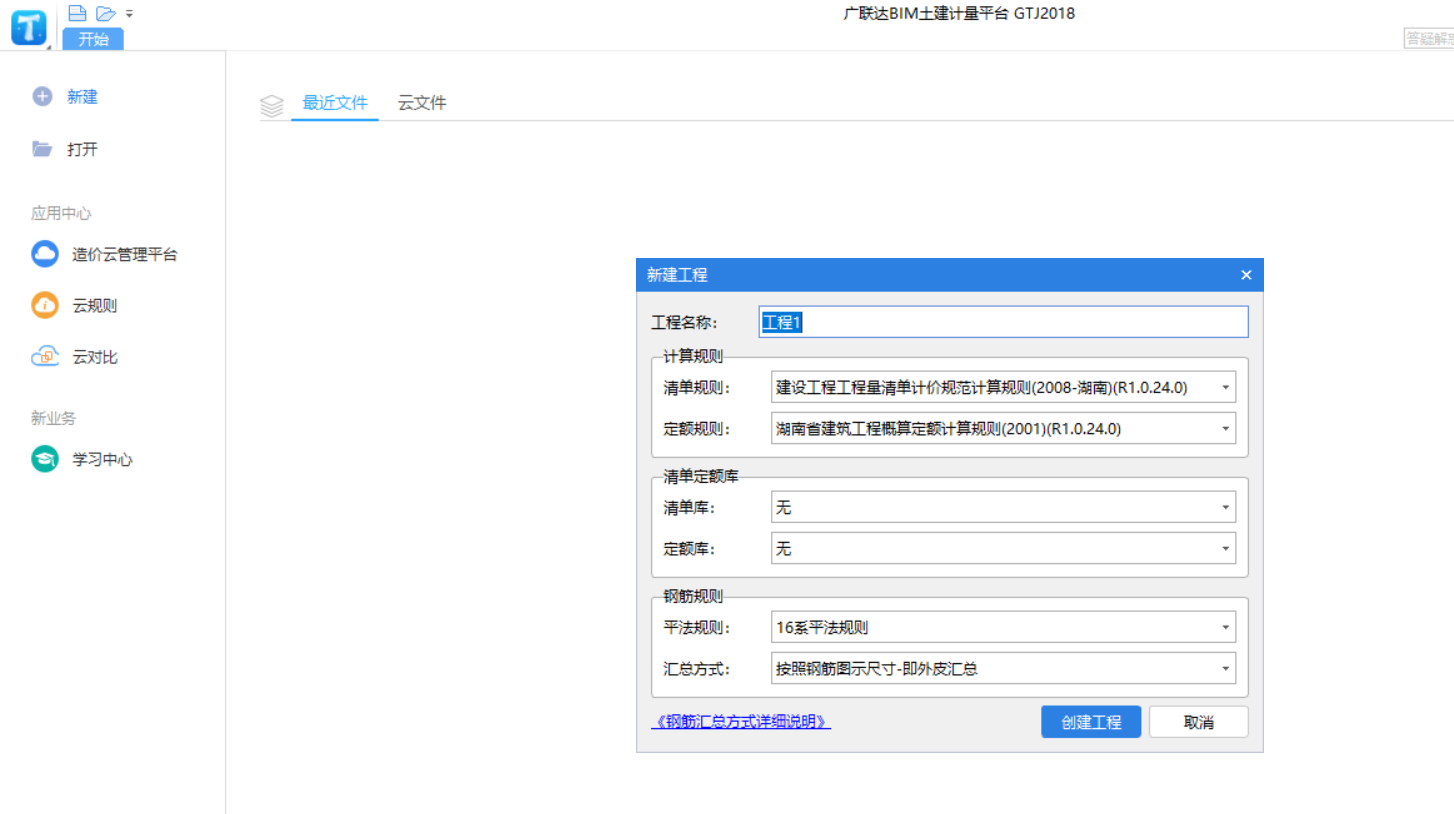Open the 平法规则 dropdown
Image resolution: width=1454 pixels, height=814 pixels.
[x=1004, y=627]
